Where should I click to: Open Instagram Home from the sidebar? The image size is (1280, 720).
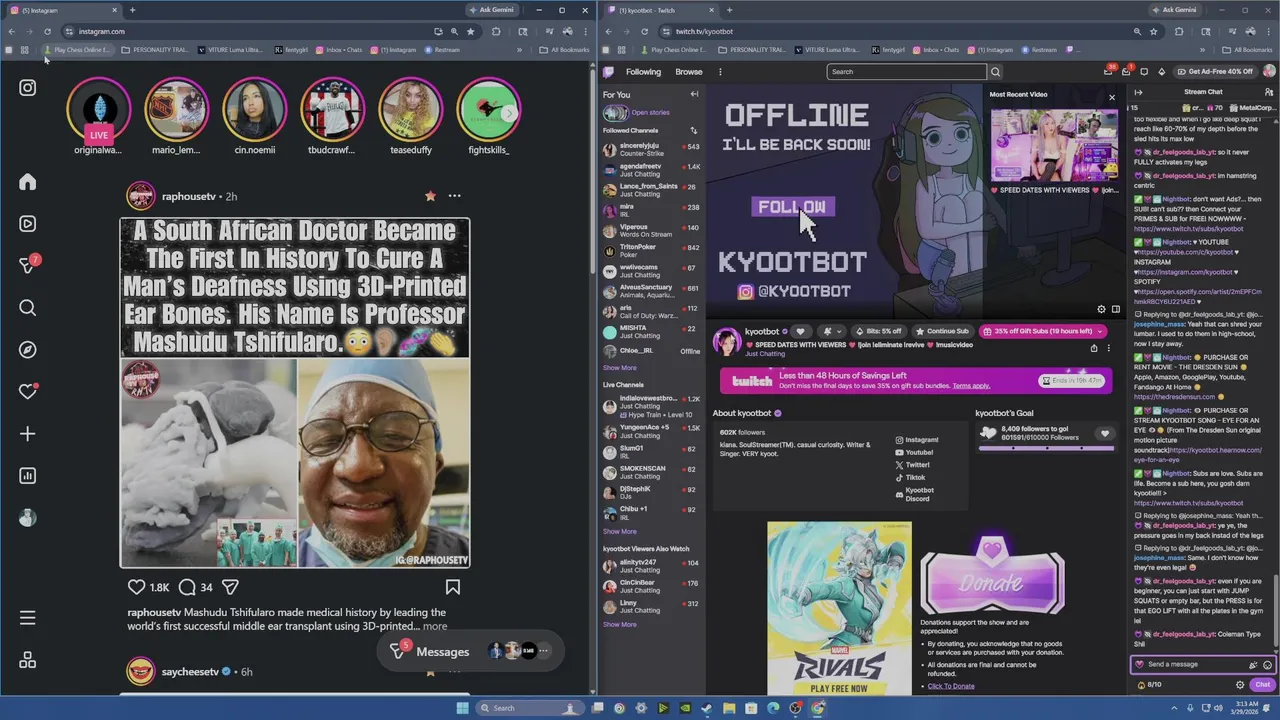click(x=28, y=182)
